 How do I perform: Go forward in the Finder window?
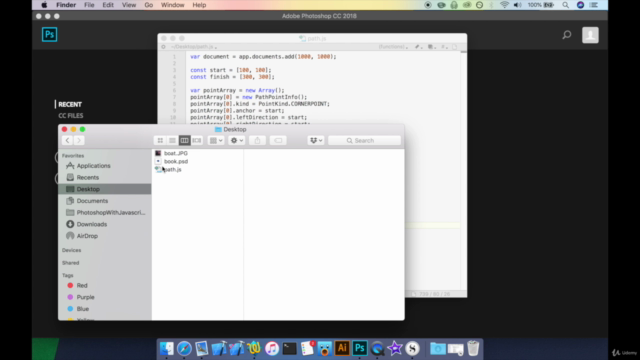[79, 140]
